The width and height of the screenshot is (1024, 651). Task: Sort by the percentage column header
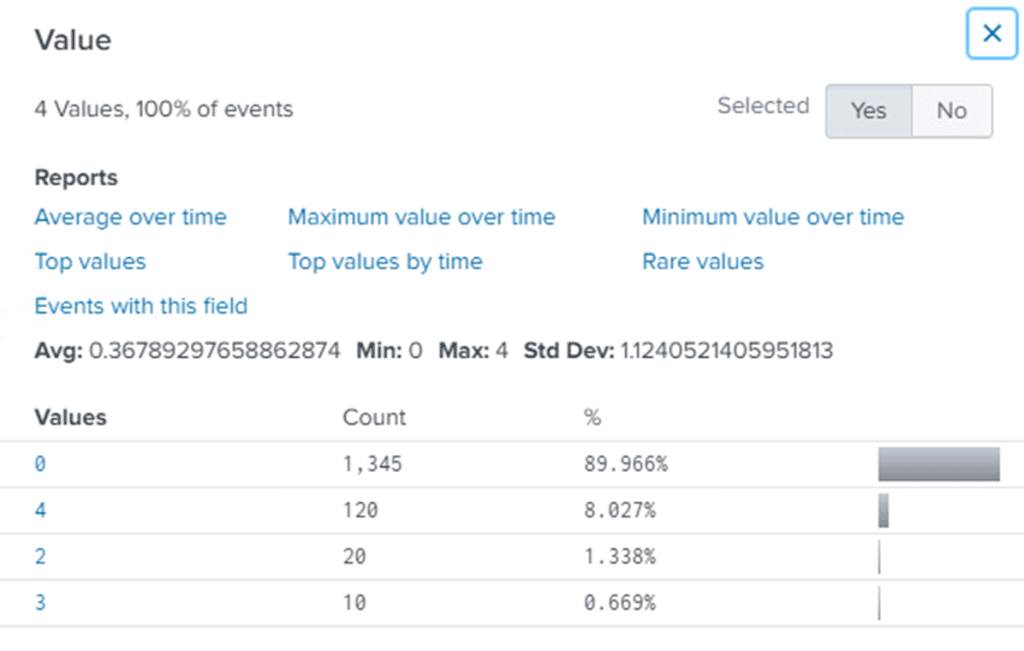[x=594, y=417]
